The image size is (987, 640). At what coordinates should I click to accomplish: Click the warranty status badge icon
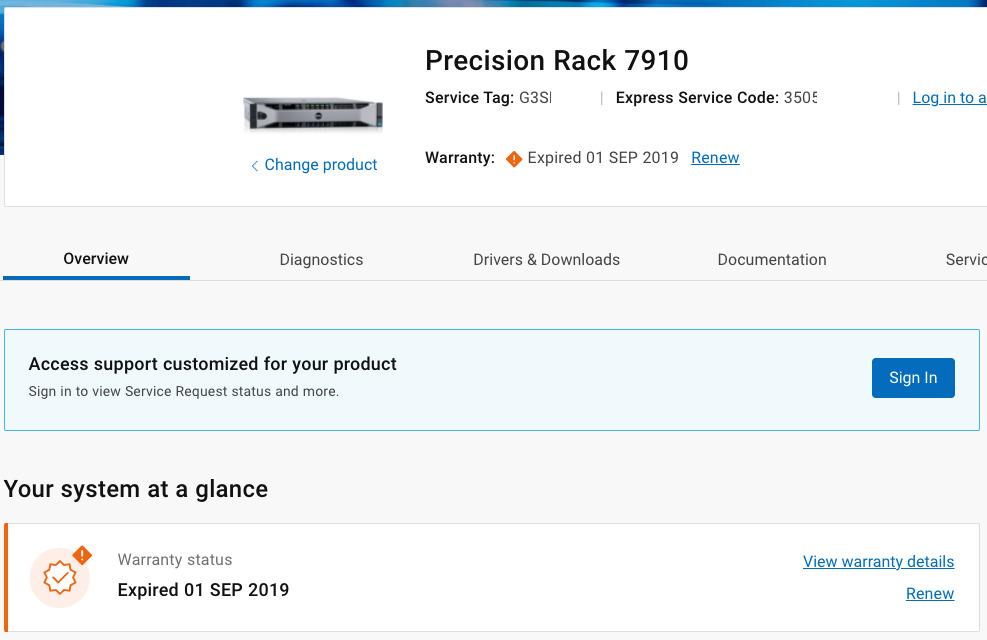click(x=59, y=577)
